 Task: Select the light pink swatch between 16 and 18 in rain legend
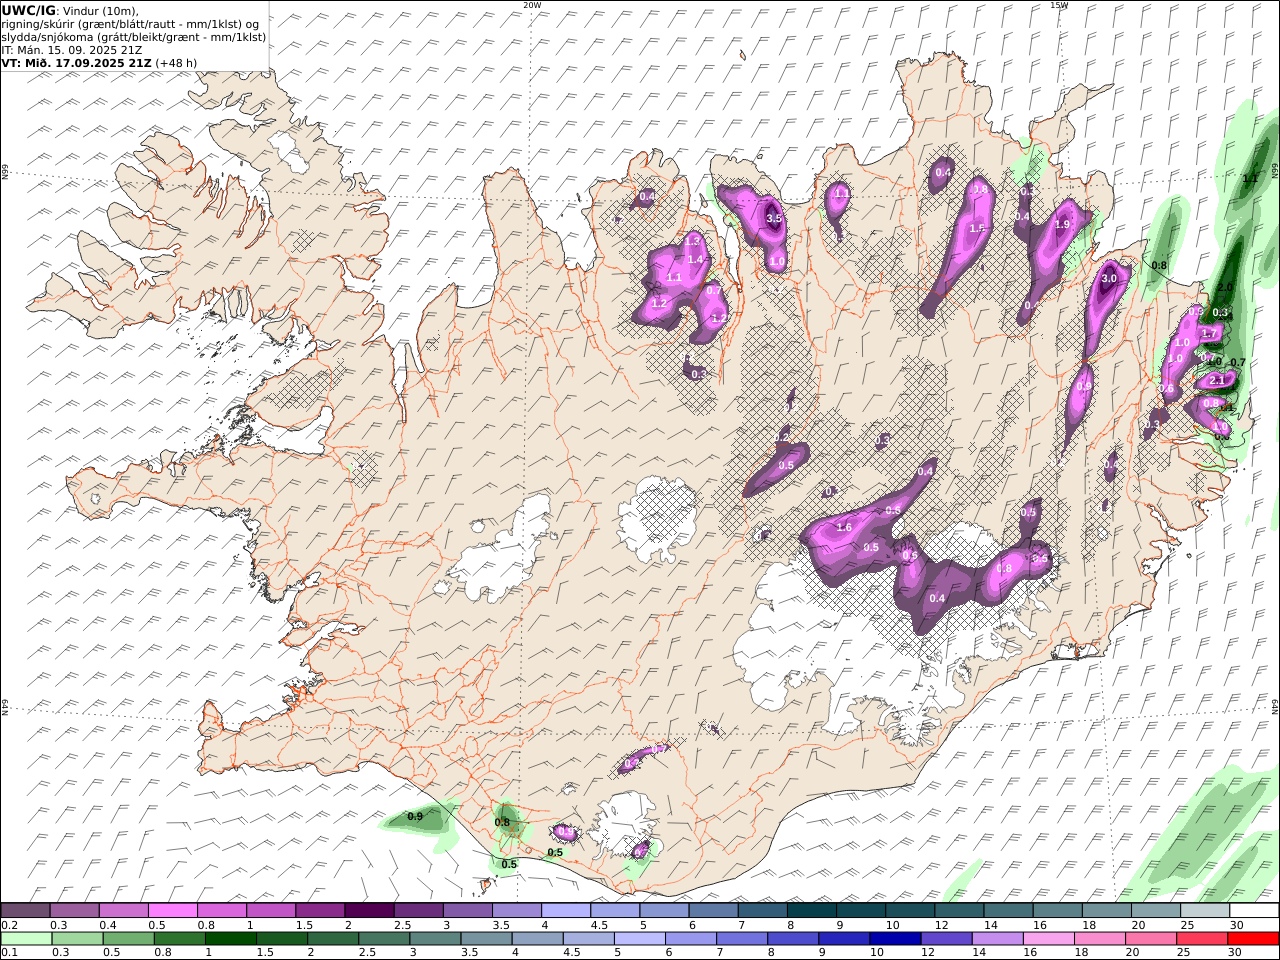pos(1049,939)
